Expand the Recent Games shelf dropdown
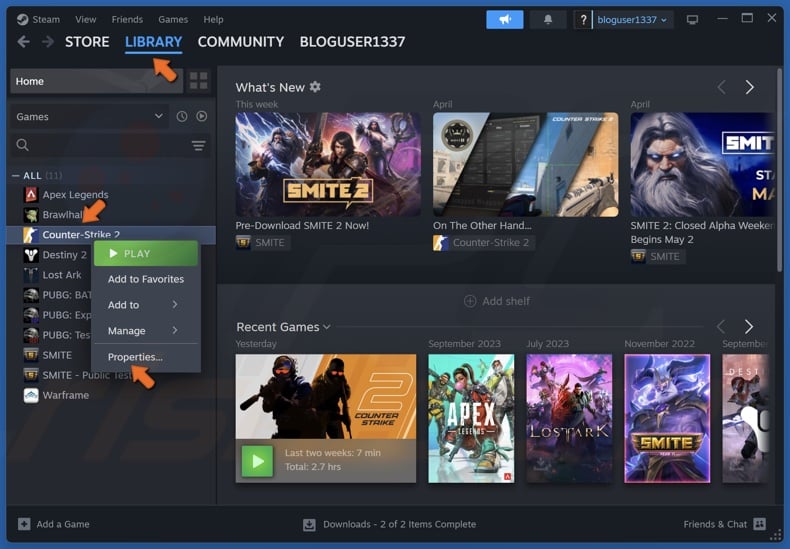 pos(327,327)
